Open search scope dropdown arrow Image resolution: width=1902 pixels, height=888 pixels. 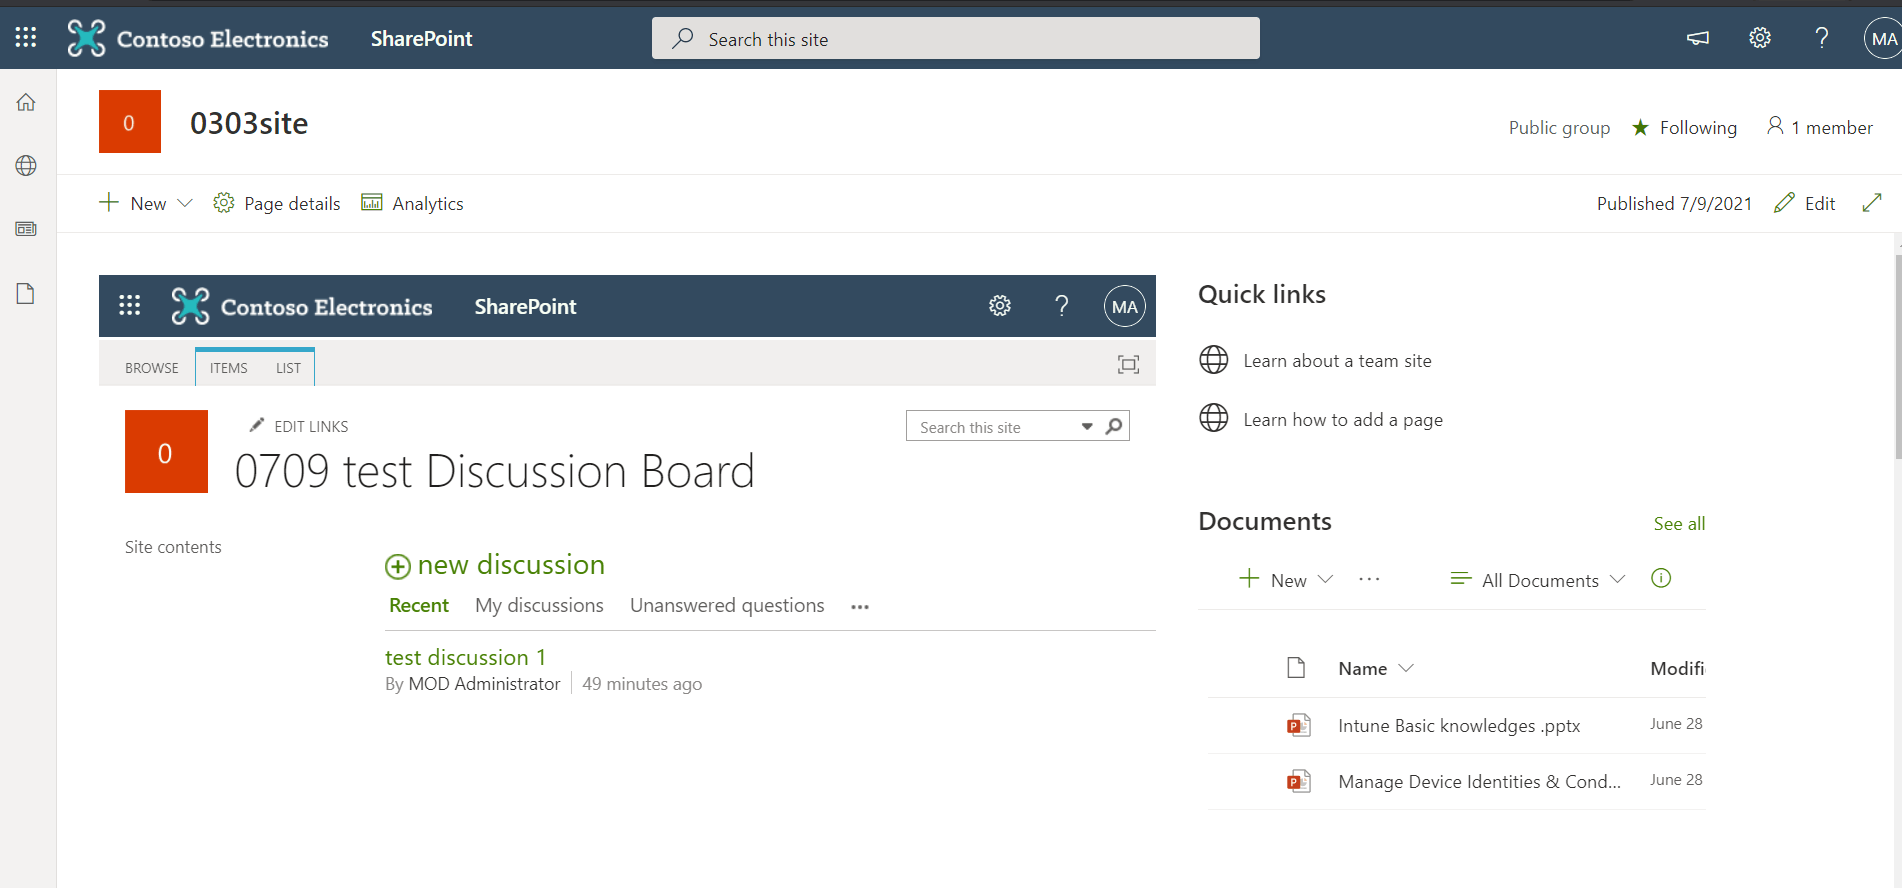1087,427
